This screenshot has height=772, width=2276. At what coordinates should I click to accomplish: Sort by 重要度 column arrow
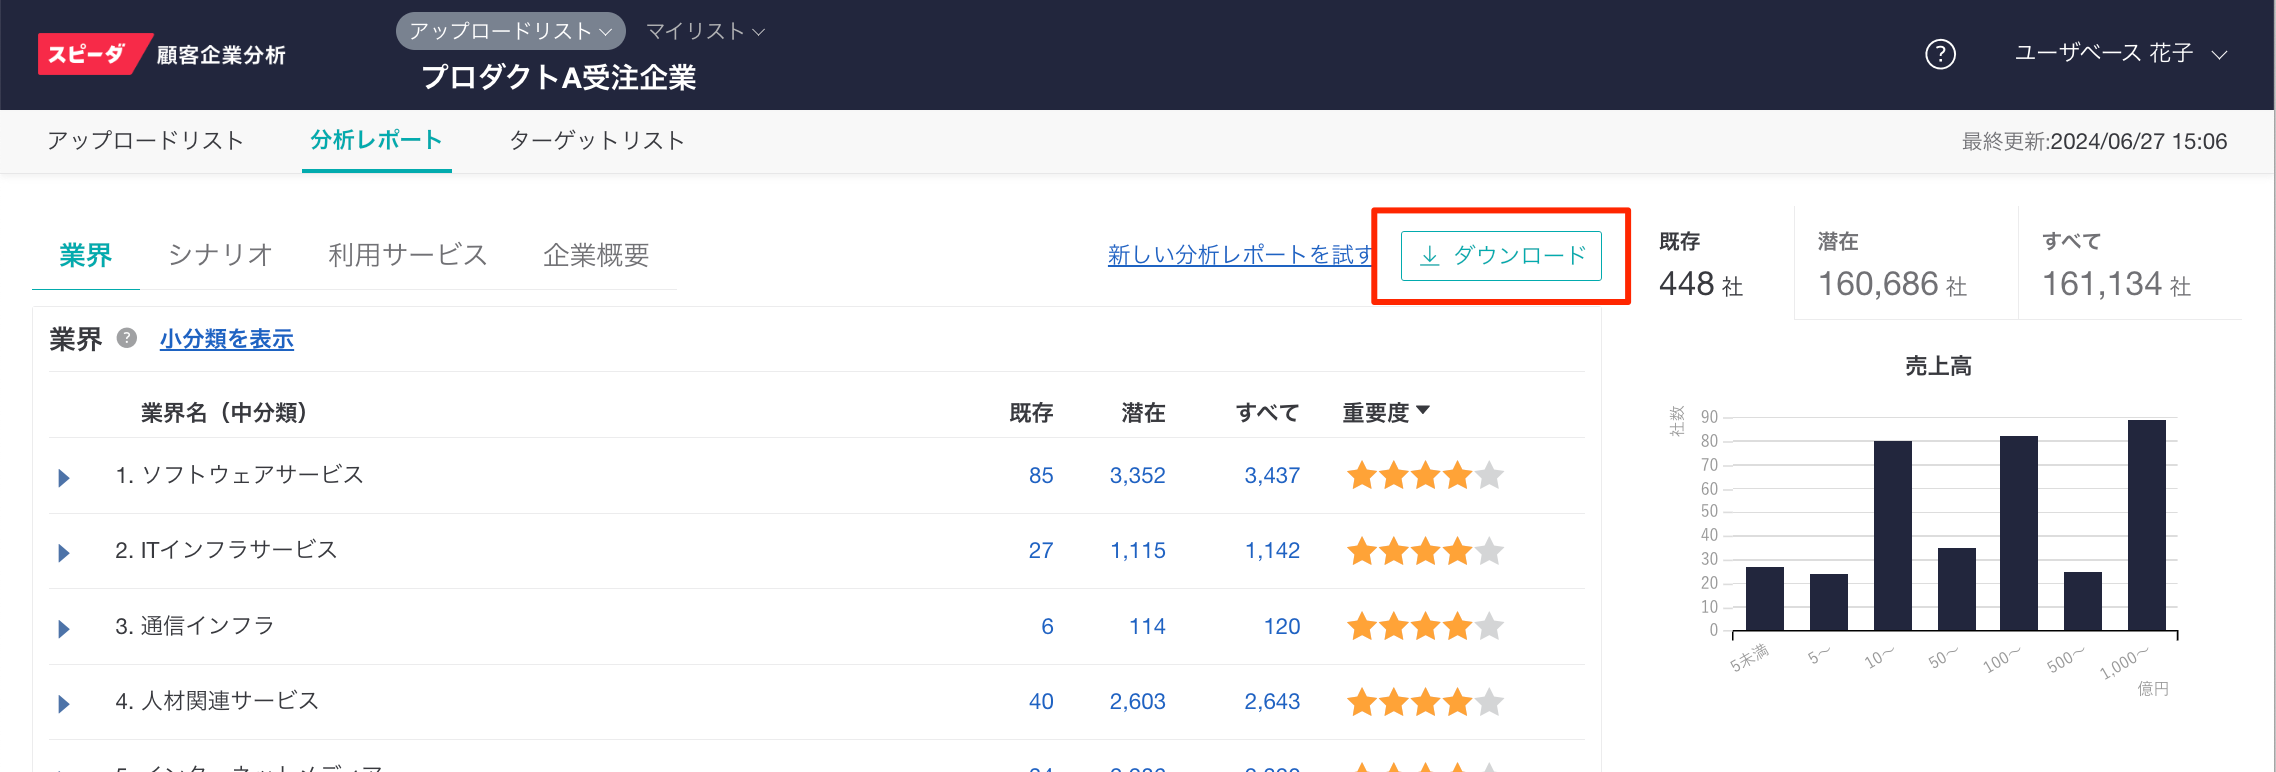(1423, 411)
